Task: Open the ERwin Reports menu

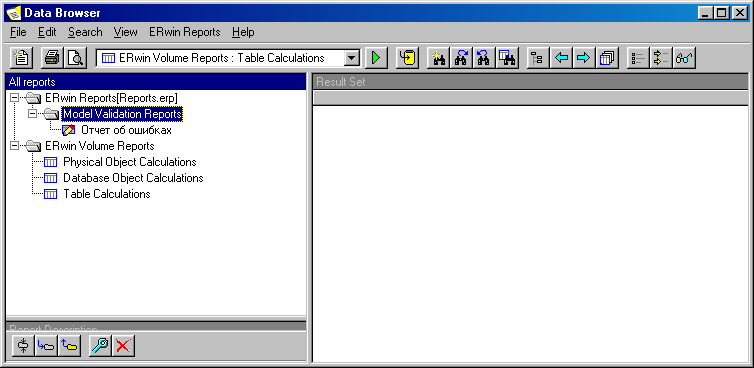Action: click(x=185, y=32)
